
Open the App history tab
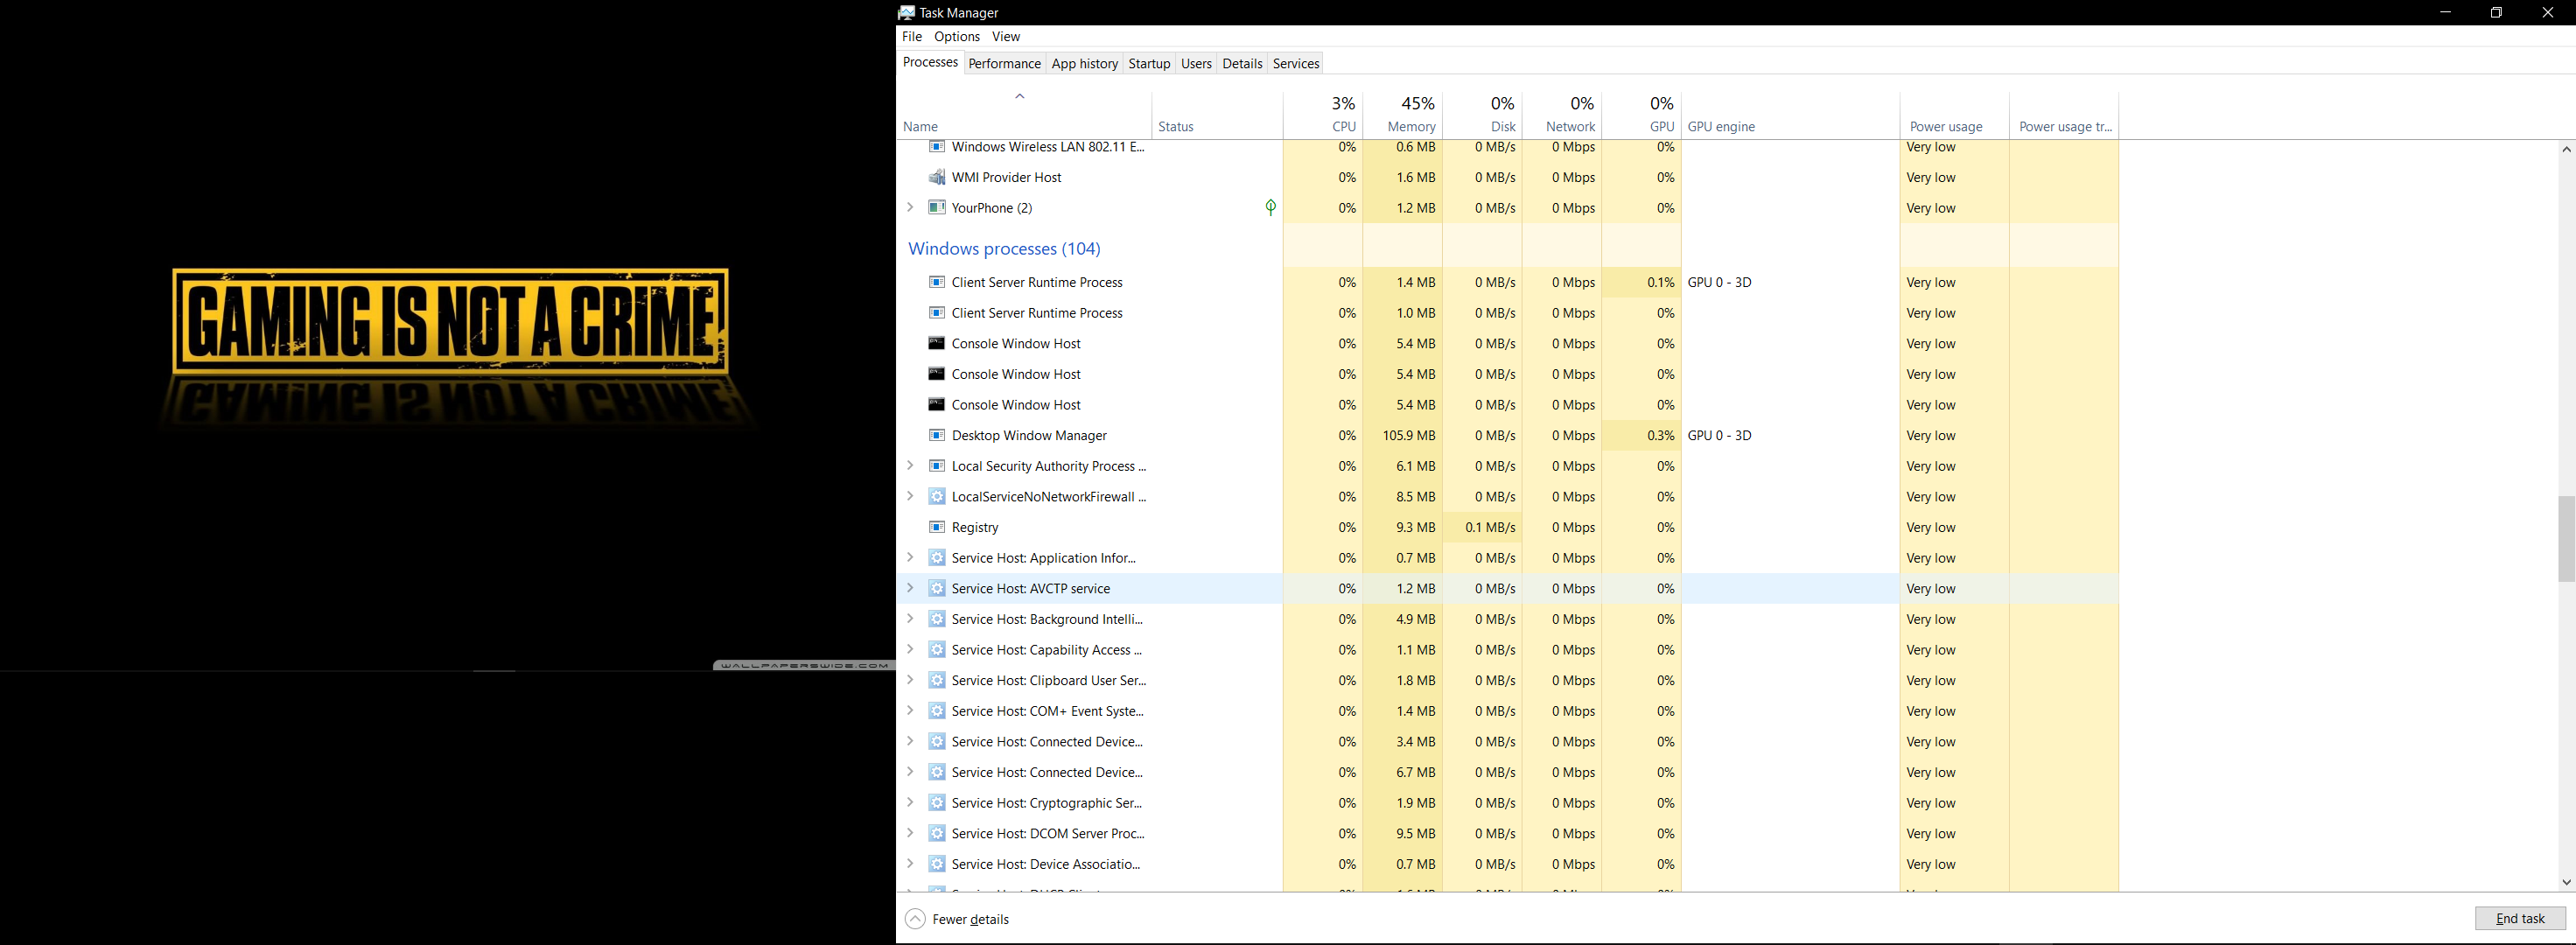click(x=1084, y=62)
